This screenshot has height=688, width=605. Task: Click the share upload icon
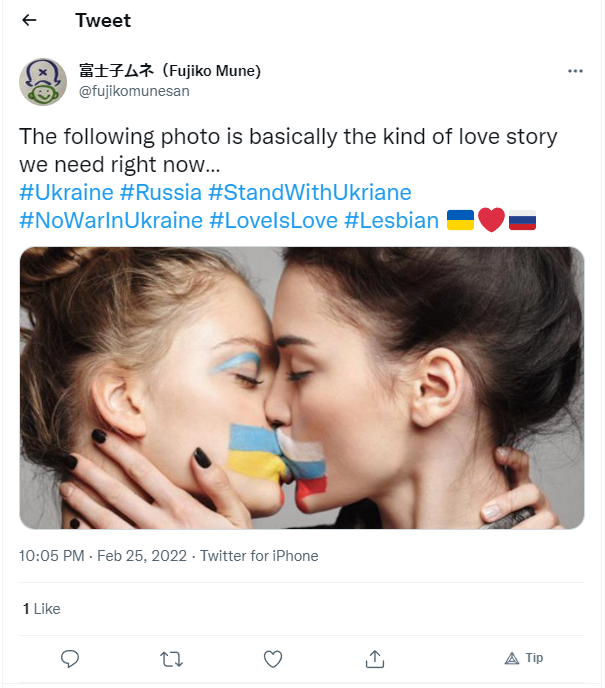pyautogui.click(x=375, y=658)
